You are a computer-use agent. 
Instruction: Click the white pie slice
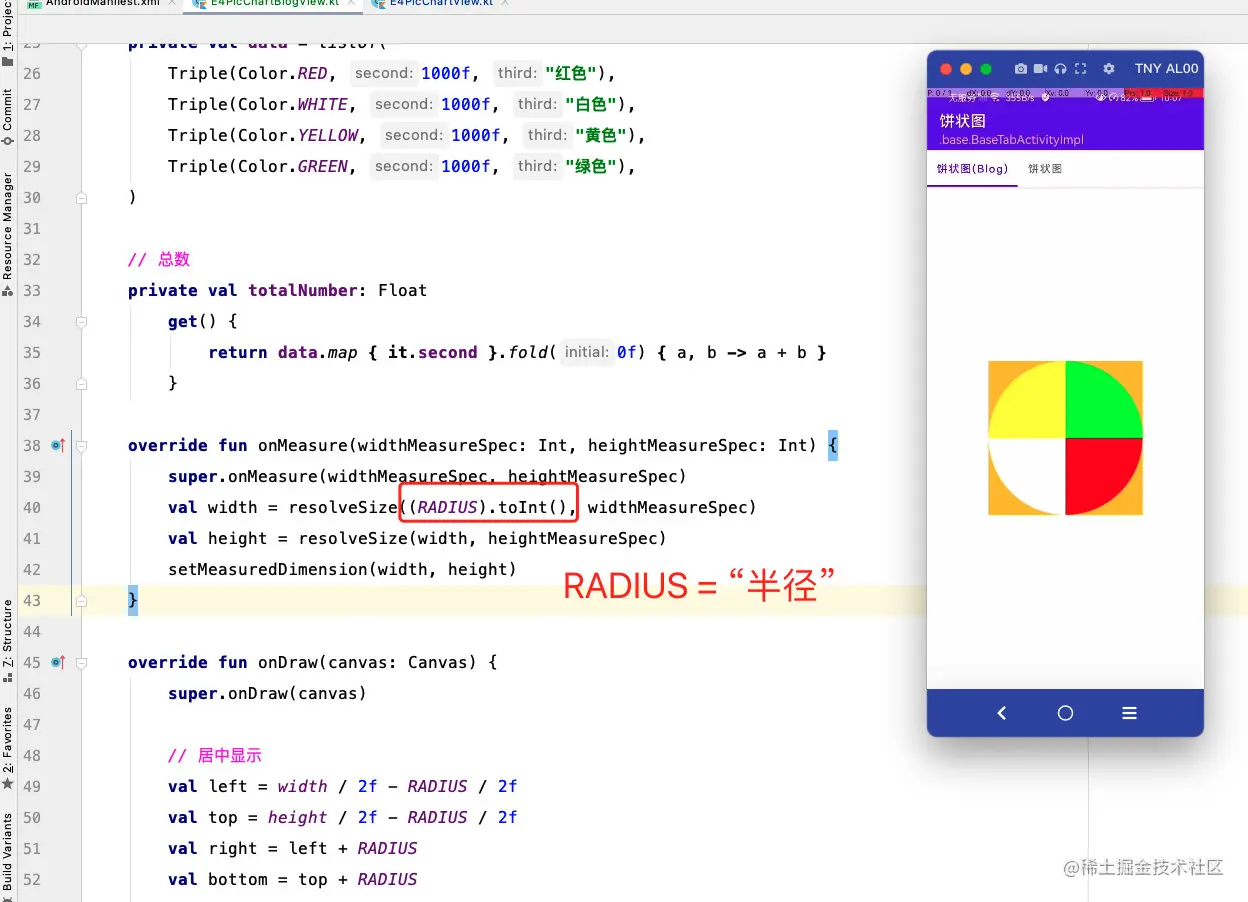click(1033, 471)
